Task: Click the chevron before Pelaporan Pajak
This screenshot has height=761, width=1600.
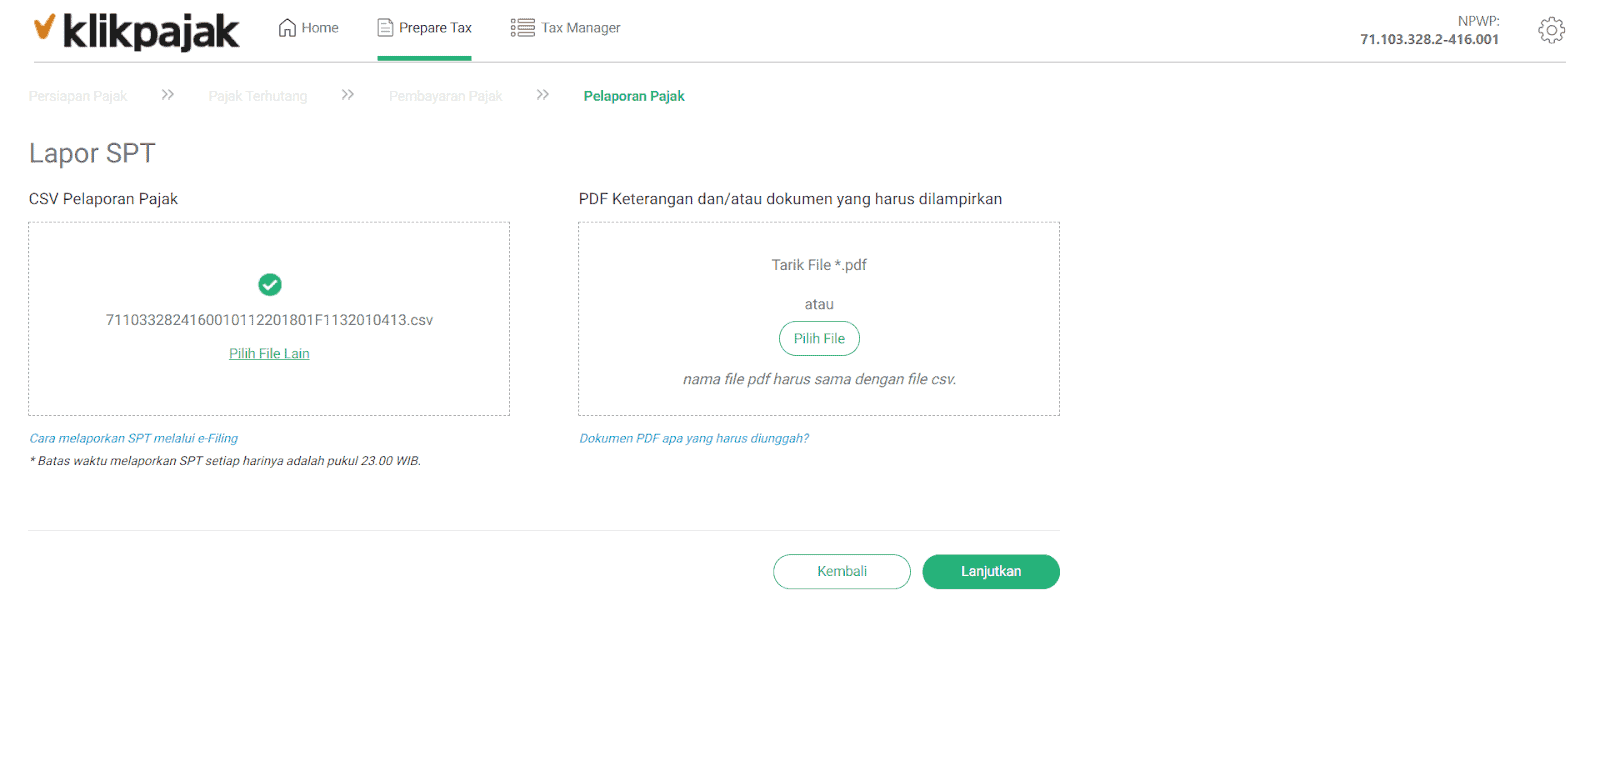Action: (543, 95)
